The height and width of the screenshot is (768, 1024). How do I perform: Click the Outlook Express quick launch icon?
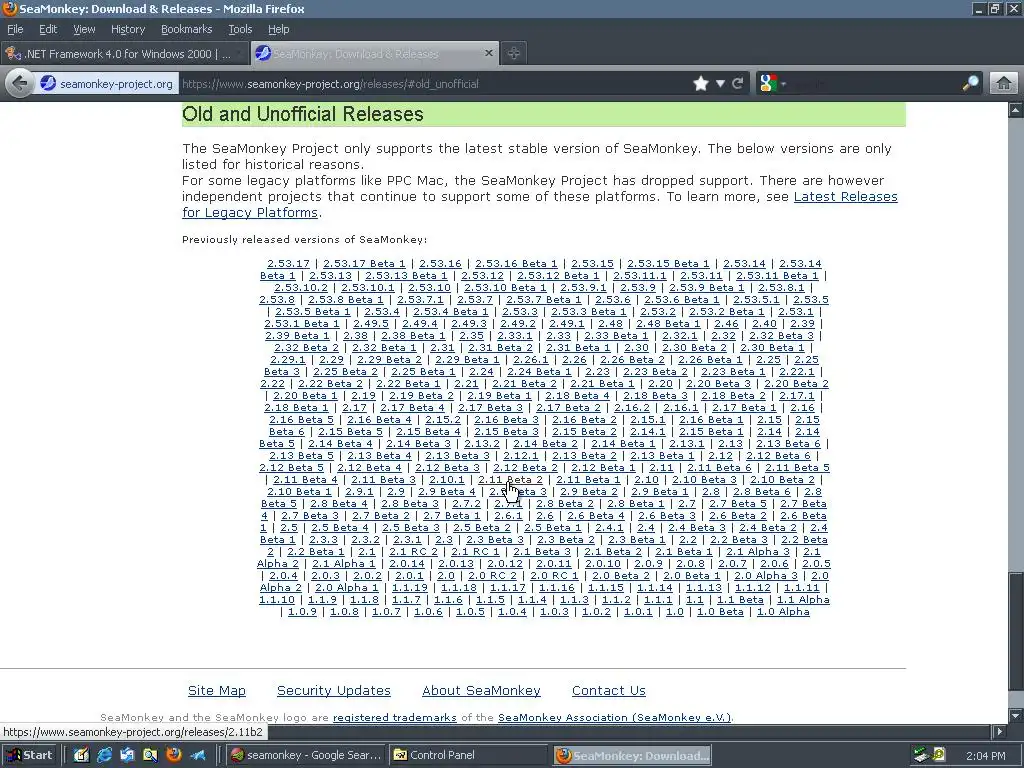[x=127, y=755]
